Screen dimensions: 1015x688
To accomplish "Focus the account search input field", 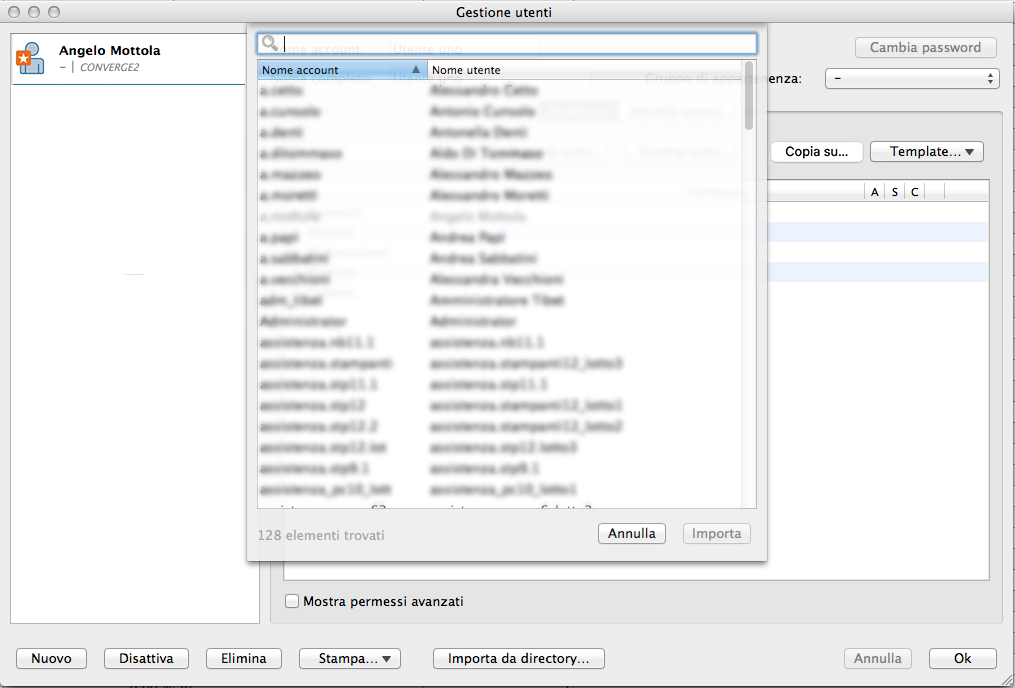I will point(515,44).
